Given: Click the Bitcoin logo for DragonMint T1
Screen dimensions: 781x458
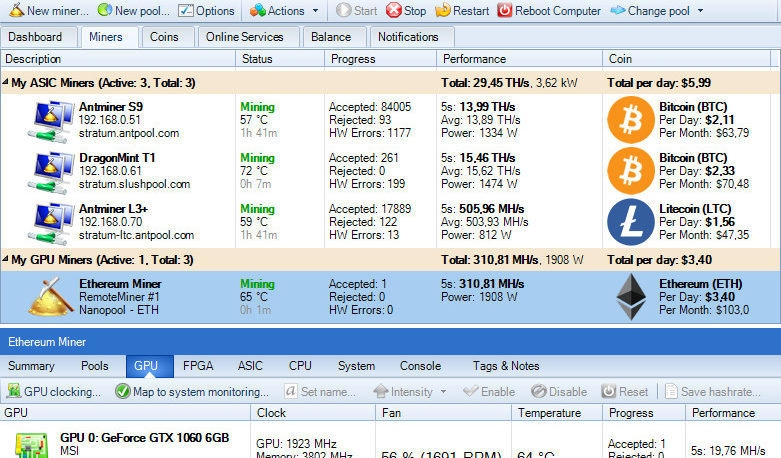Looking at the screenshot, I should pyautogui.click(x=631, y=171).
